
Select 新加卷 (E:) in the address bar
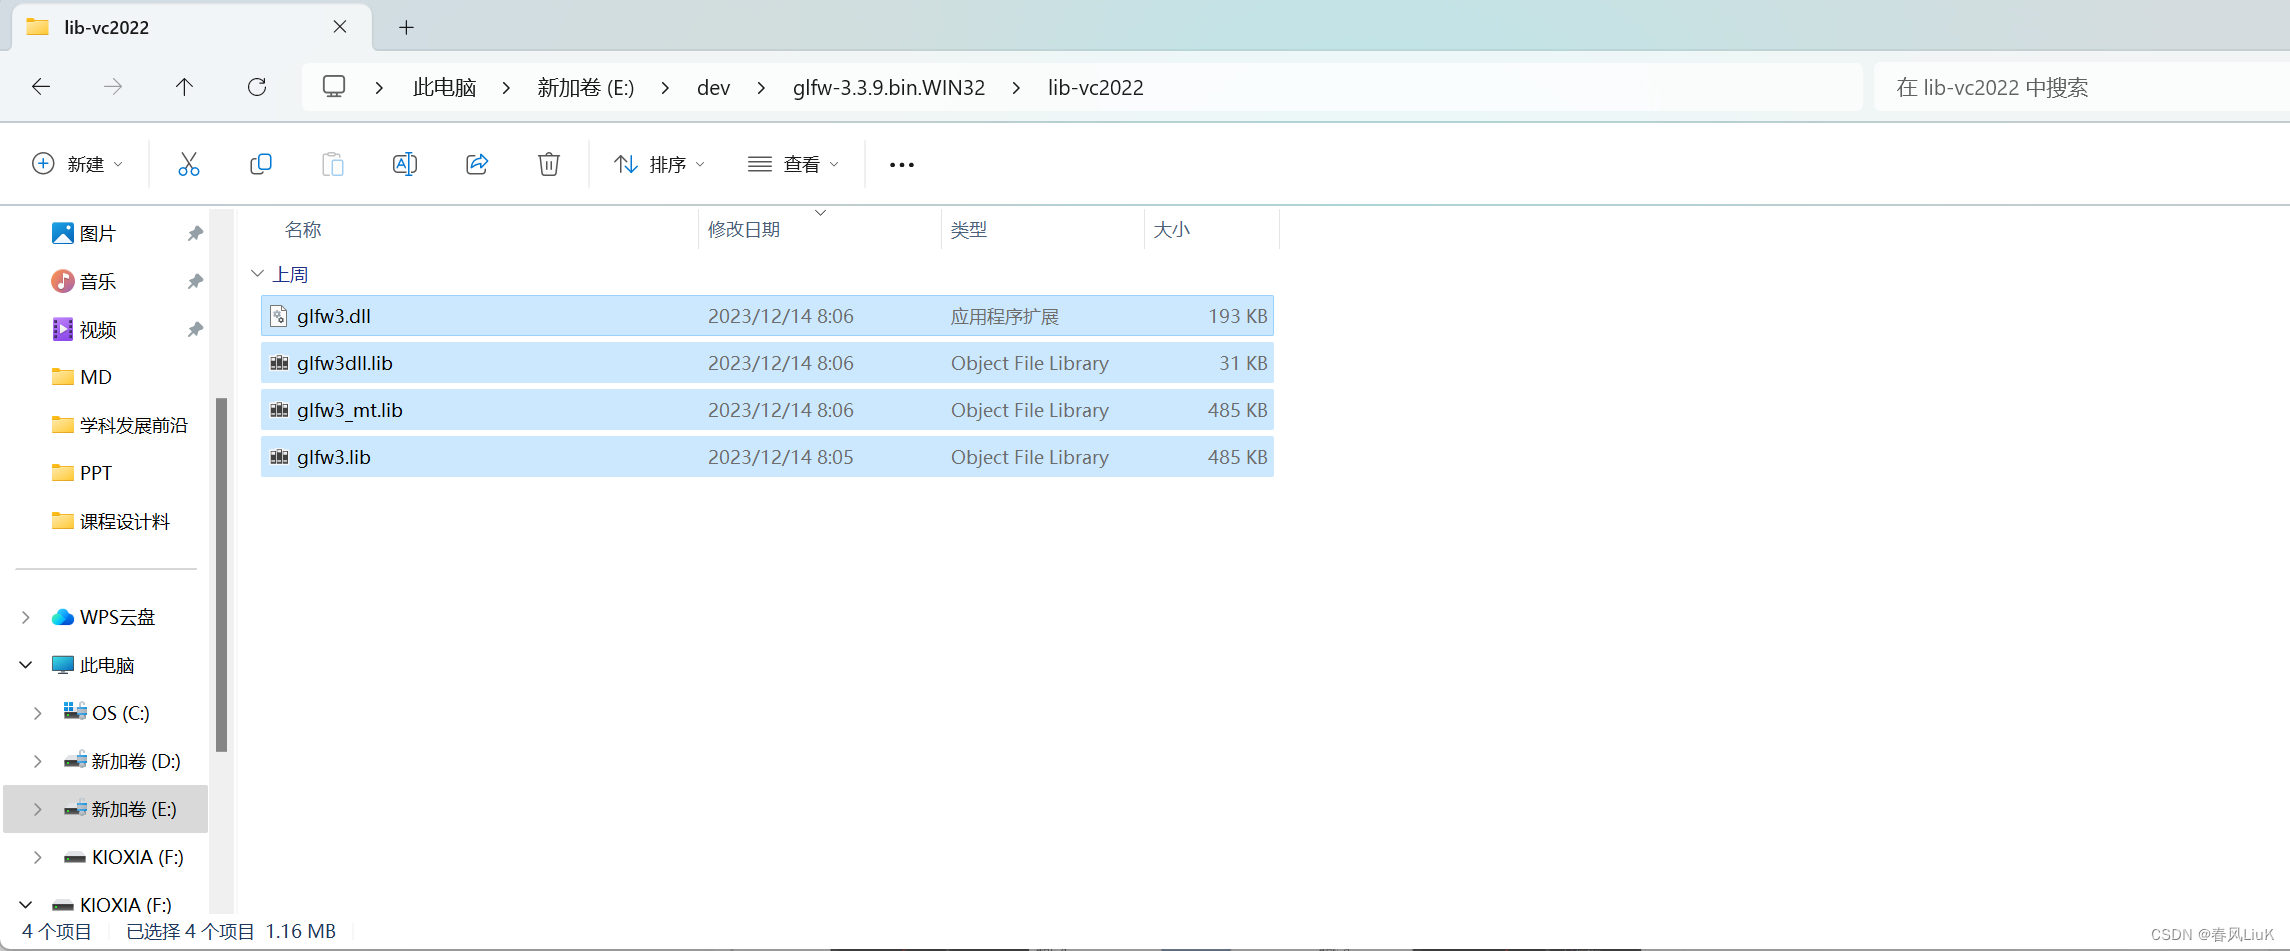tap(586, 88)
